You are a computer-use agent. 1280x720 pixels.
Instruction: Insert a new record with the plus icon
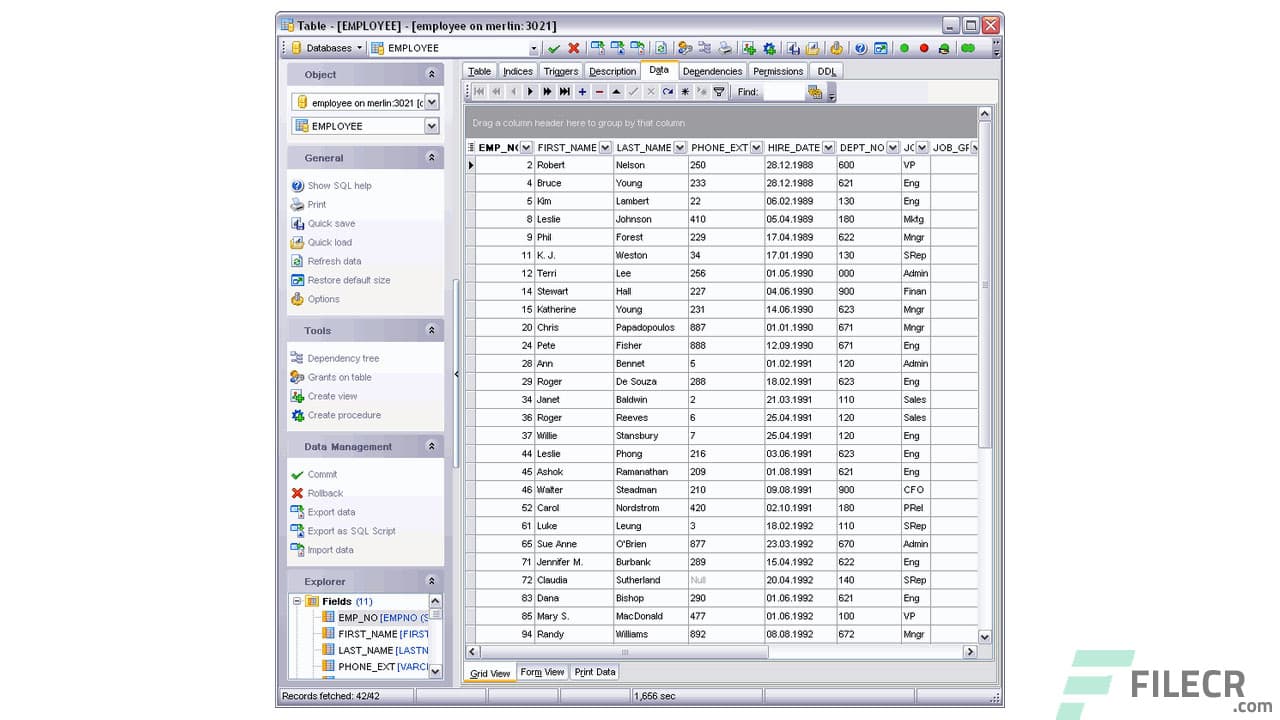coord(582,92)
